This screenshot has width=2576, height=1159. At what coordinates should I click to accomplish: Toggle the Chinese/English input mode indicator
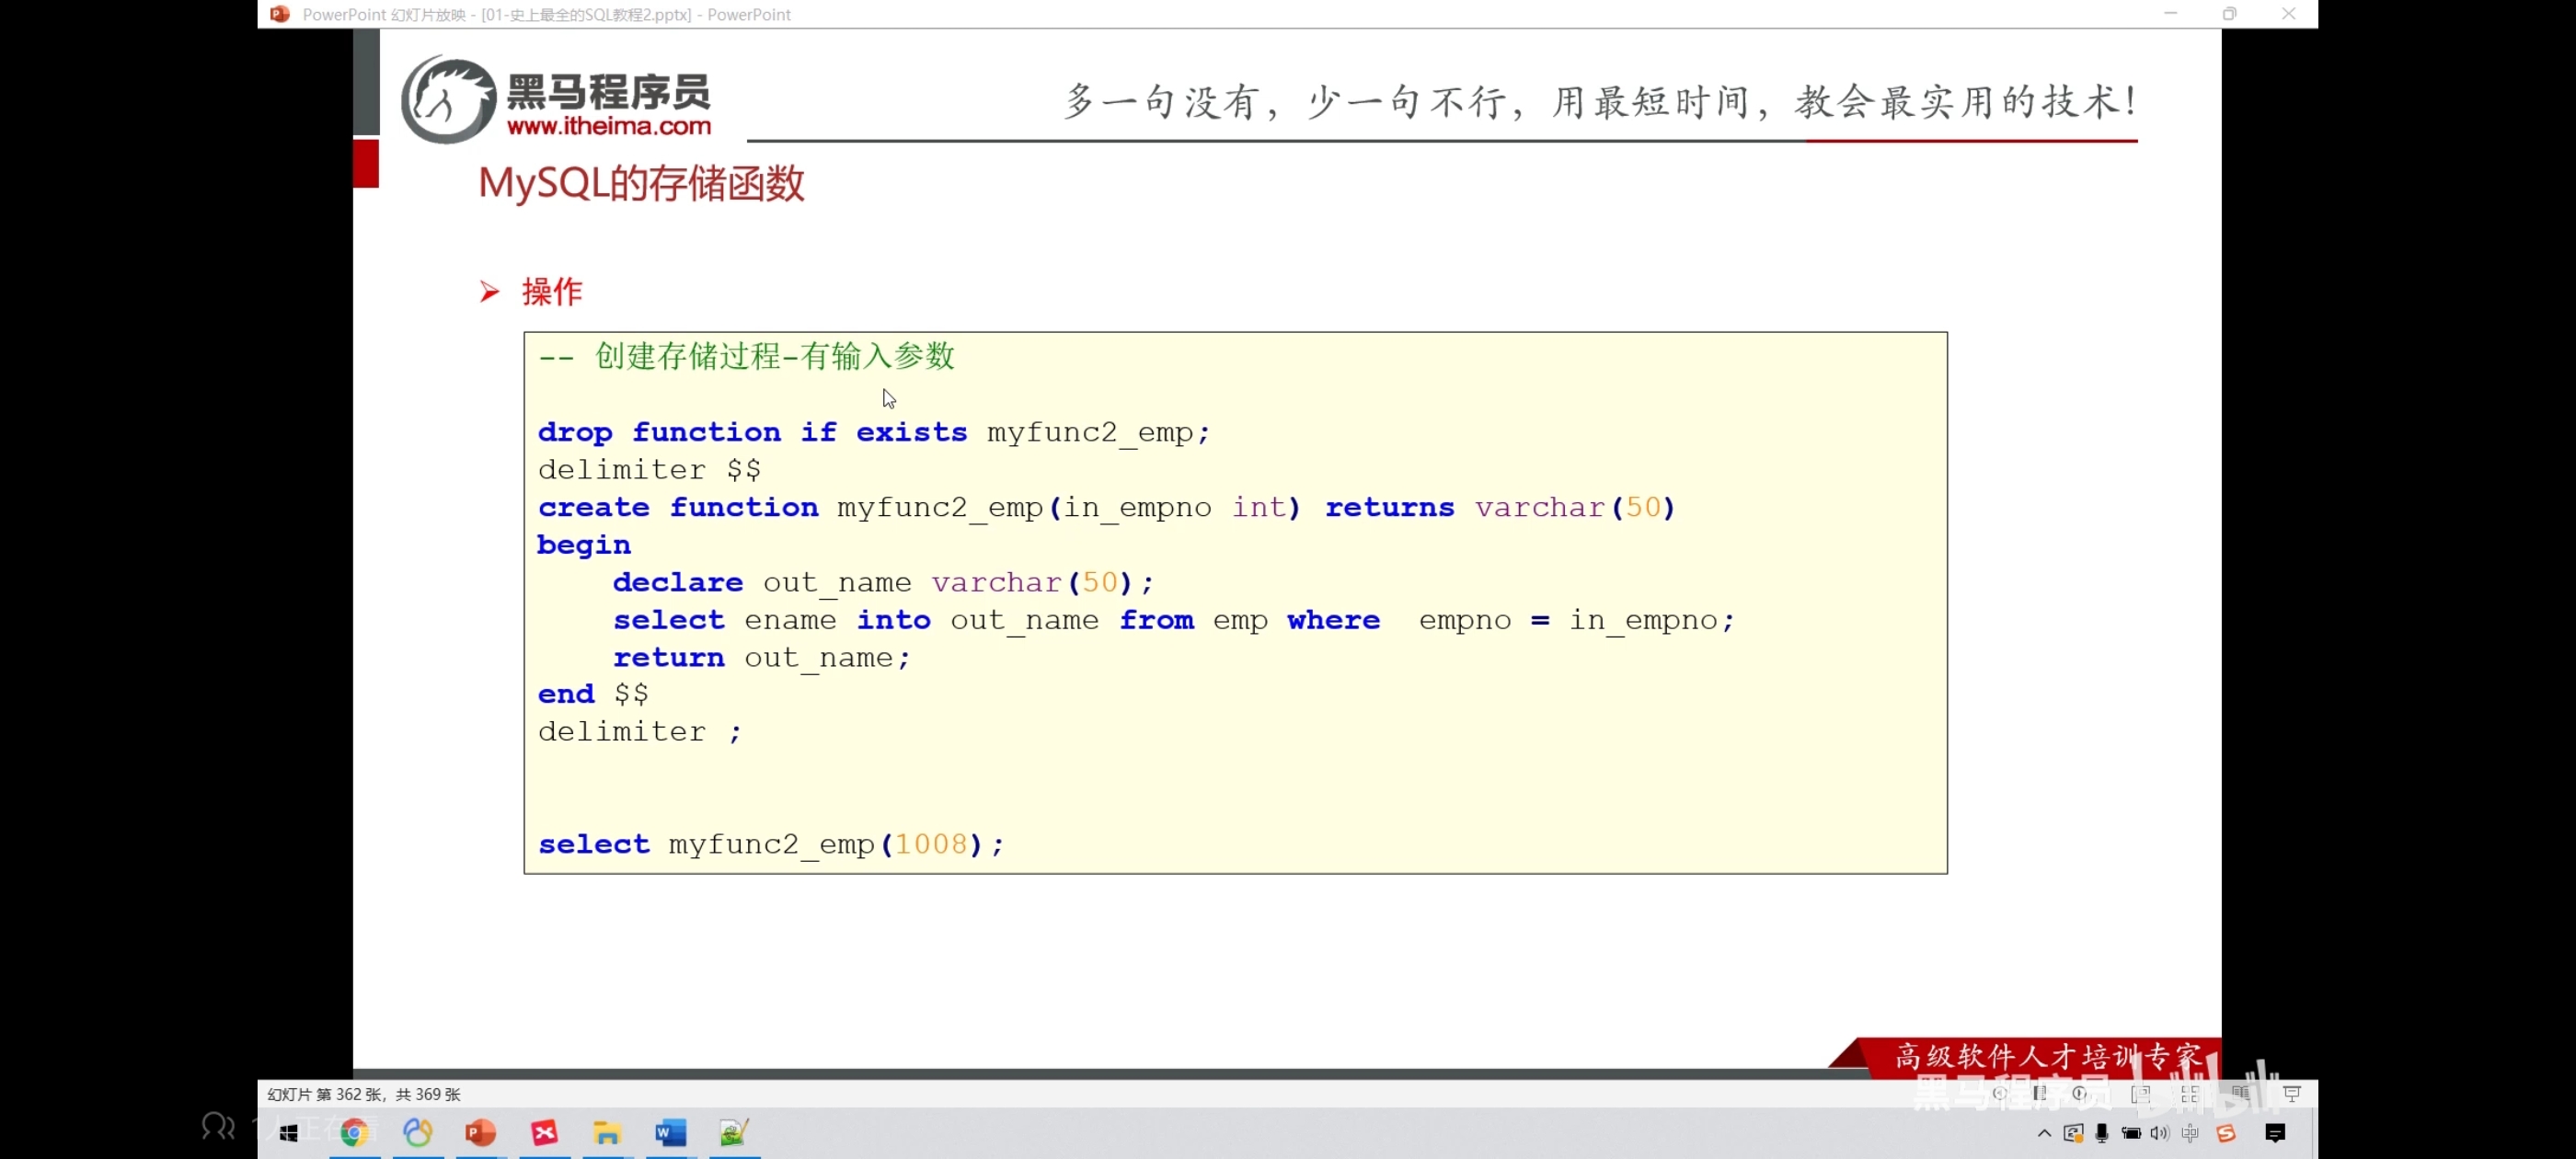point(2190,1133)
